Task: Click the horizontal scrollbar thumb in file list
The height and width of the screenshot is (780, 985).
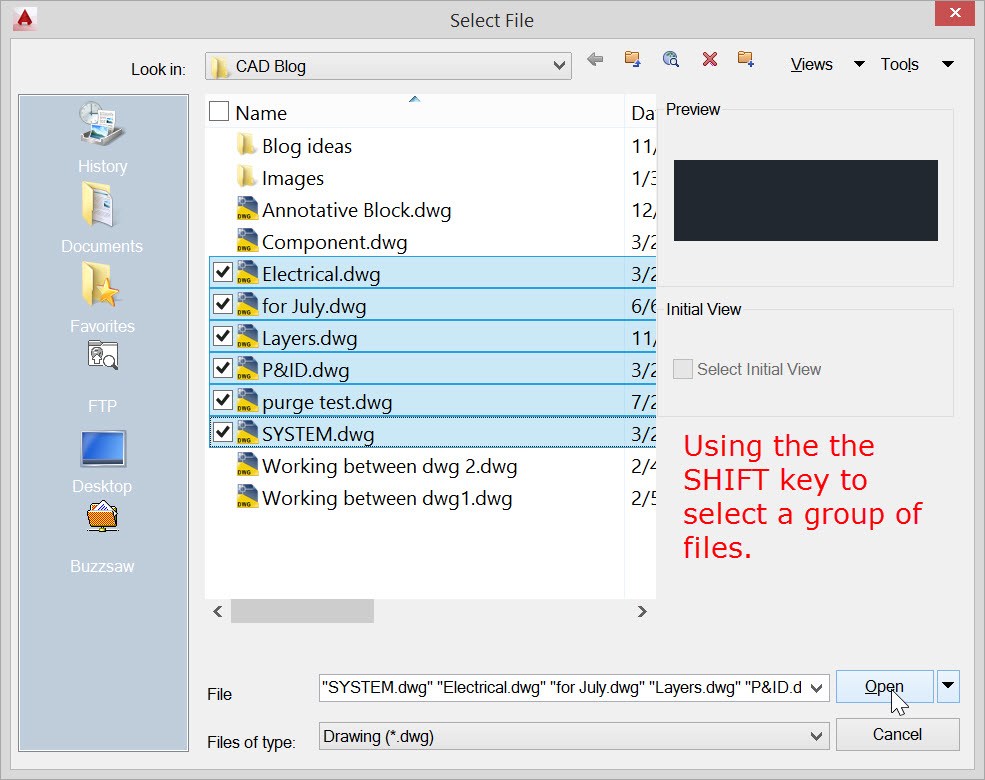Action: (302, 611)
